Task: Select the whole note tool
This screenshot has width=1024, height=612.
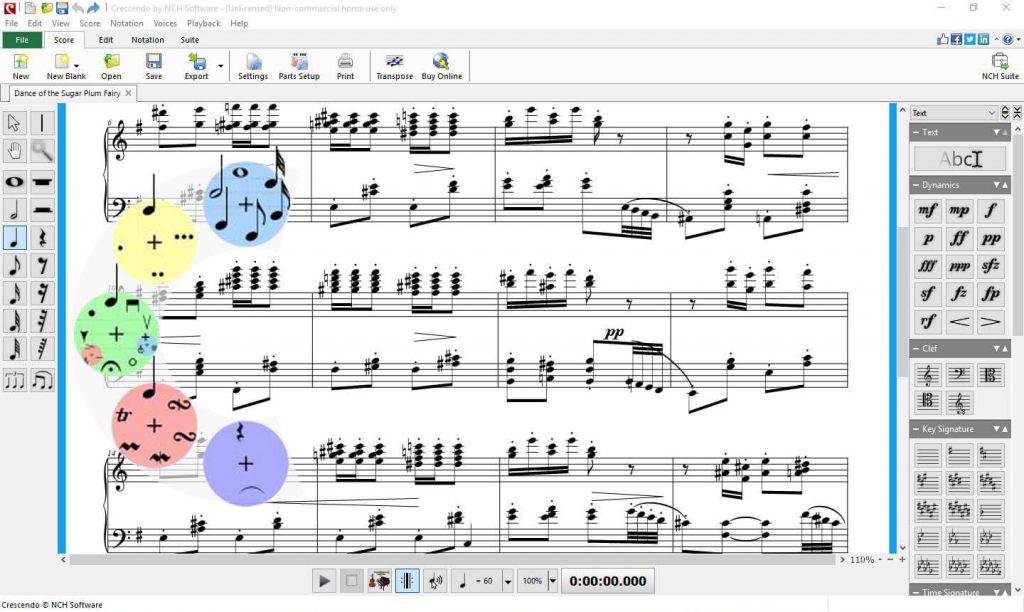Action: [14, 181]
